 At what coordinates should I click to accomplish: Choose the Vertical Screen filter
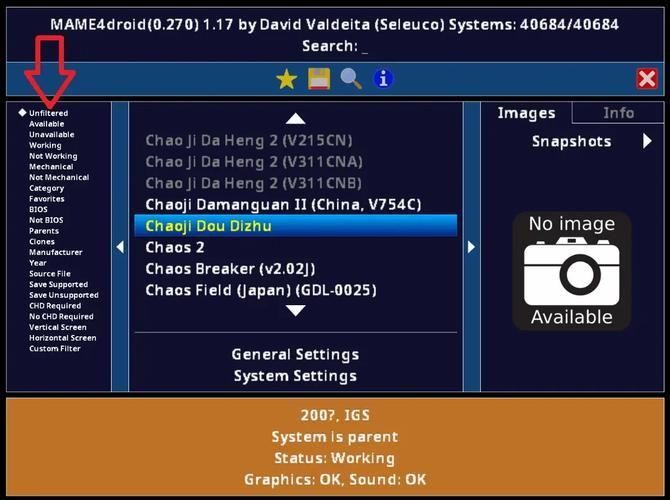(x=58, y=327)
